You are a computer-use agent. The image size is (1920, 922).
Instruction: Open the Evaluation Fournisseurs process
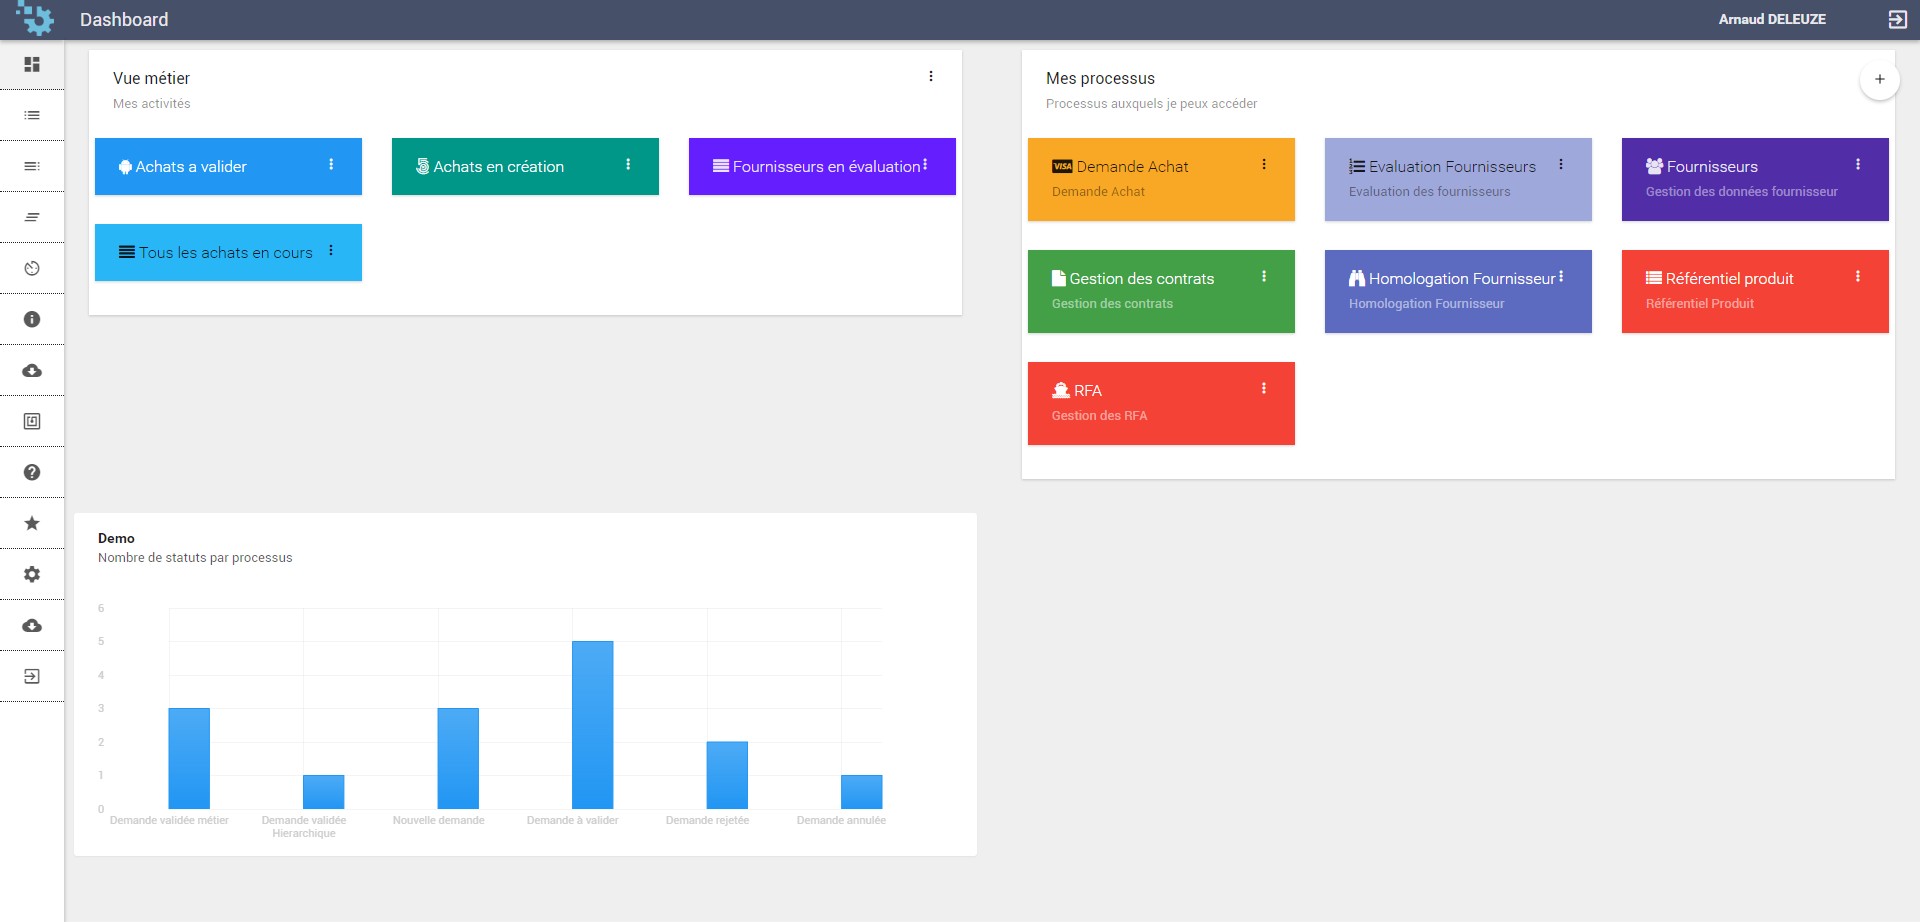point(1458,179)
